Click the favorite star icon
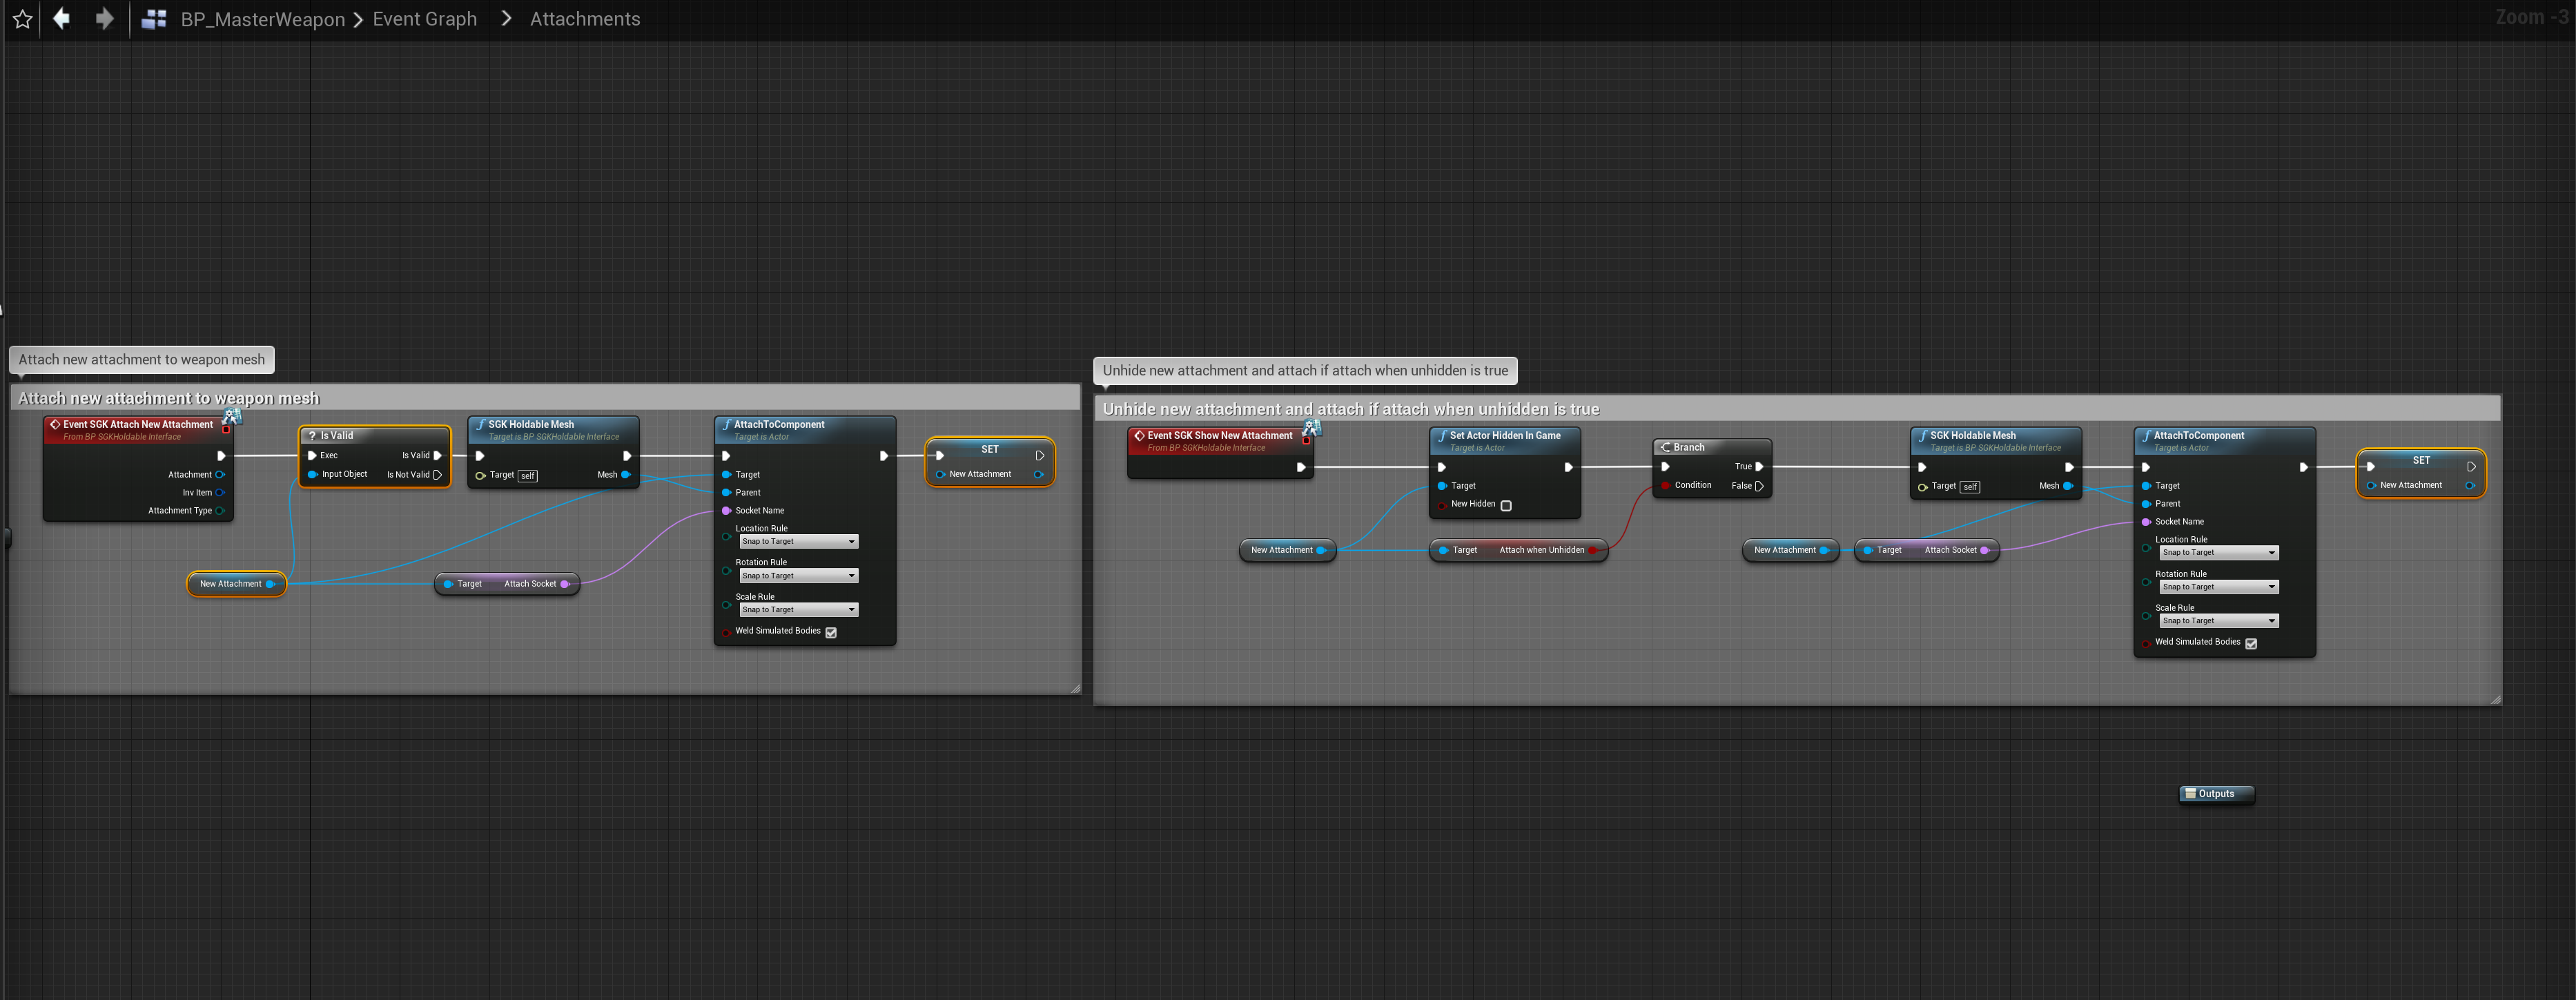This screenshot has width=2576, height=1000. (22, 19)
